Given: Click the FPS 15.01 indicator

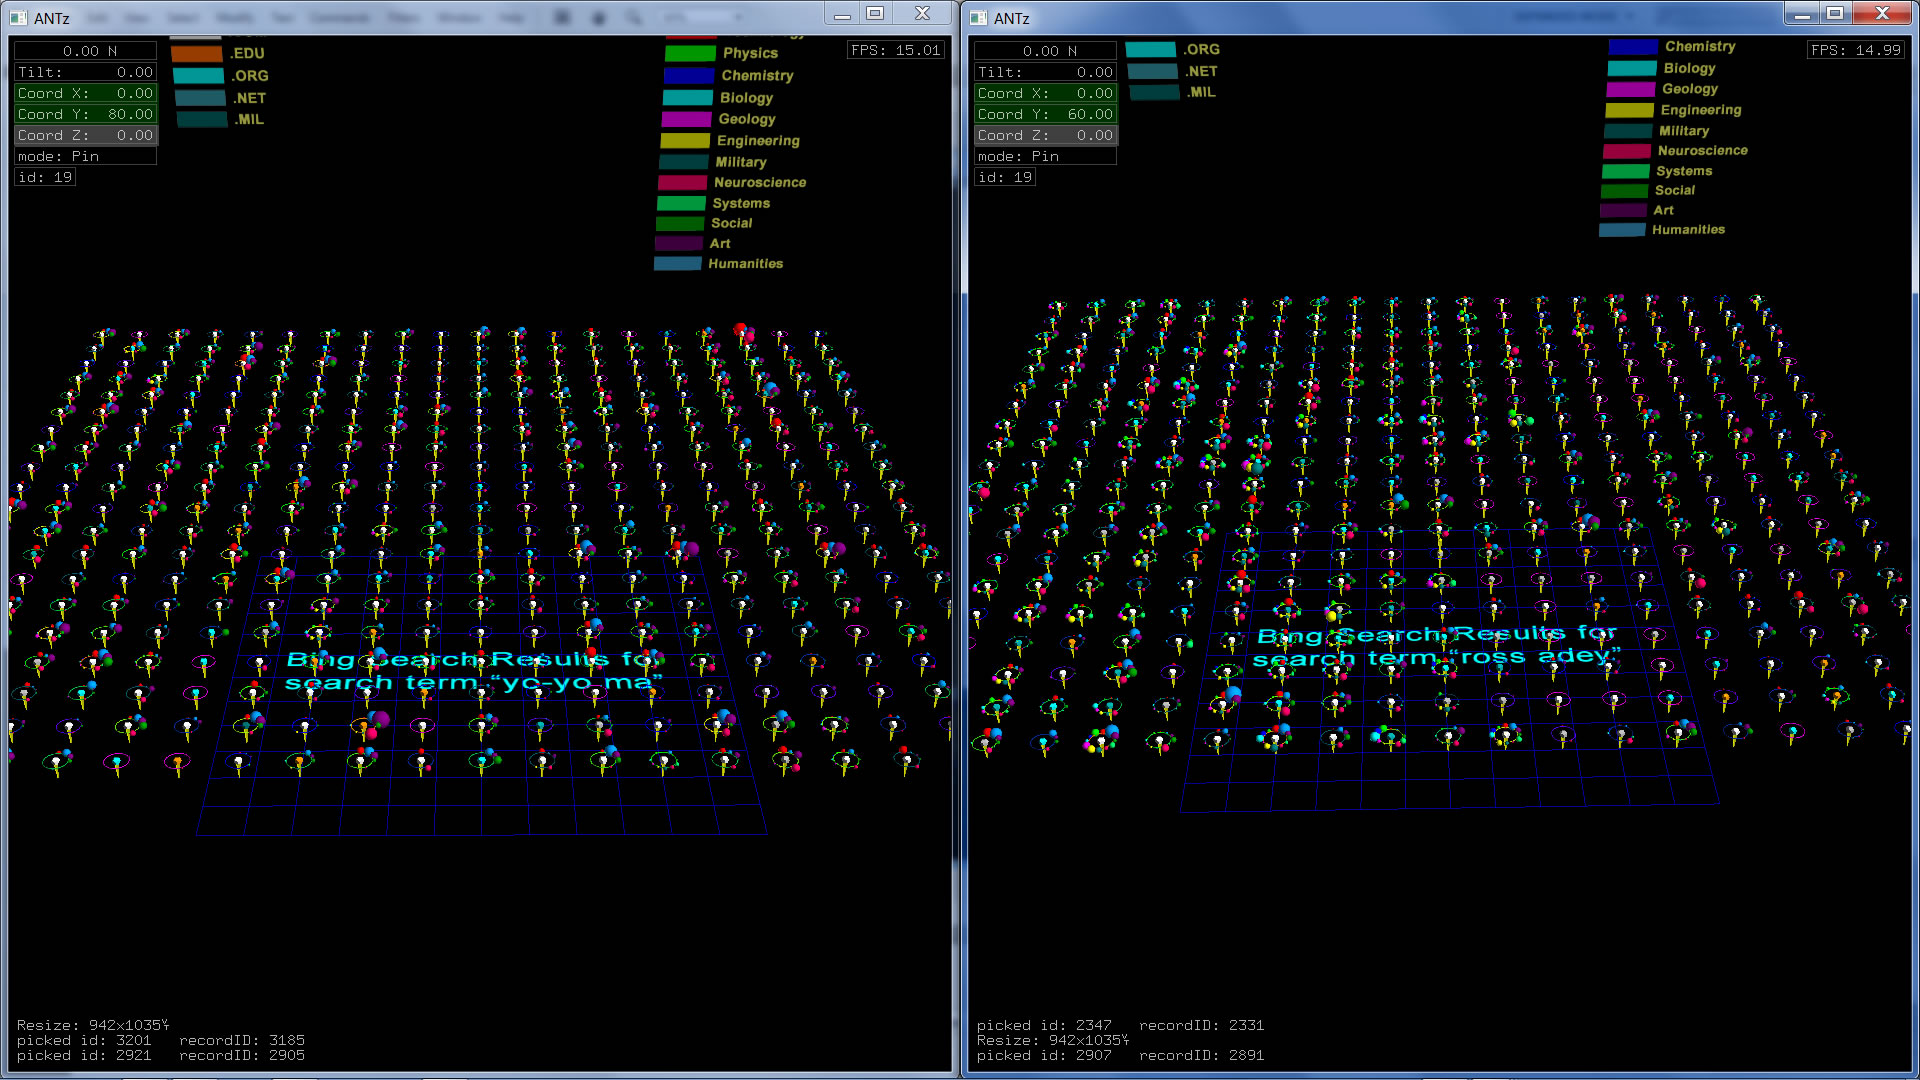Looking at the screenshot, I should click(895, 50).
